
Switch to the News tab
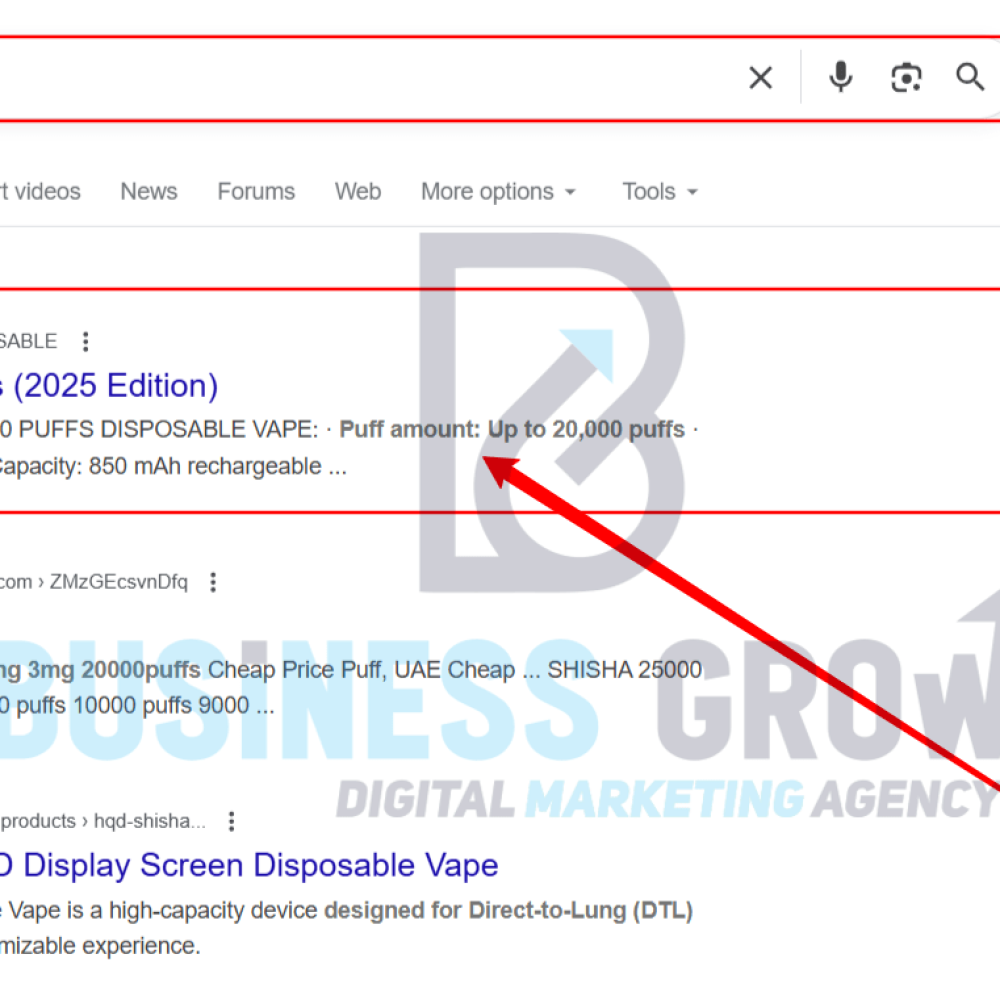coord(149,191)
